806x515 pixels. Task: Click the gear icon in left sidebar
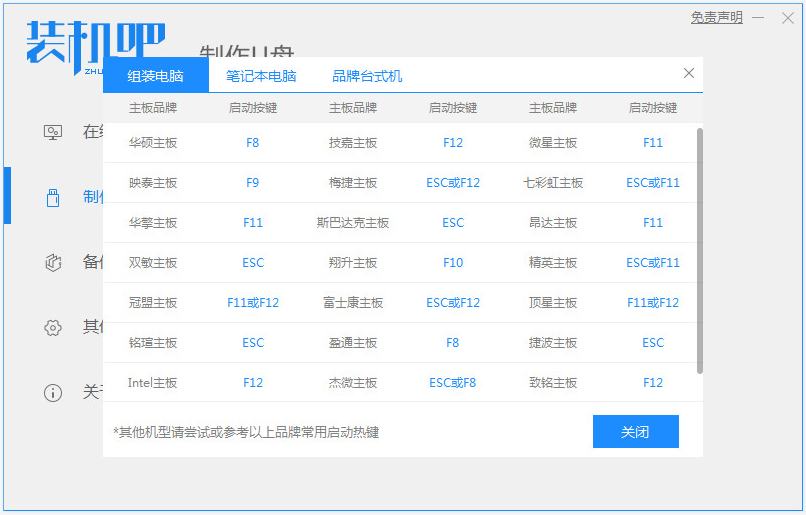click(x=53, y=327)
